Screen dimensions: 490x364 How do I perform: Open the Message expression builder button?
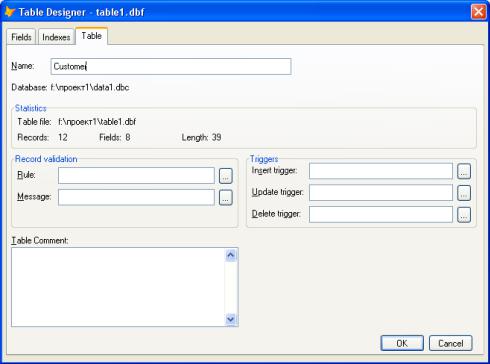coord(226,198)
